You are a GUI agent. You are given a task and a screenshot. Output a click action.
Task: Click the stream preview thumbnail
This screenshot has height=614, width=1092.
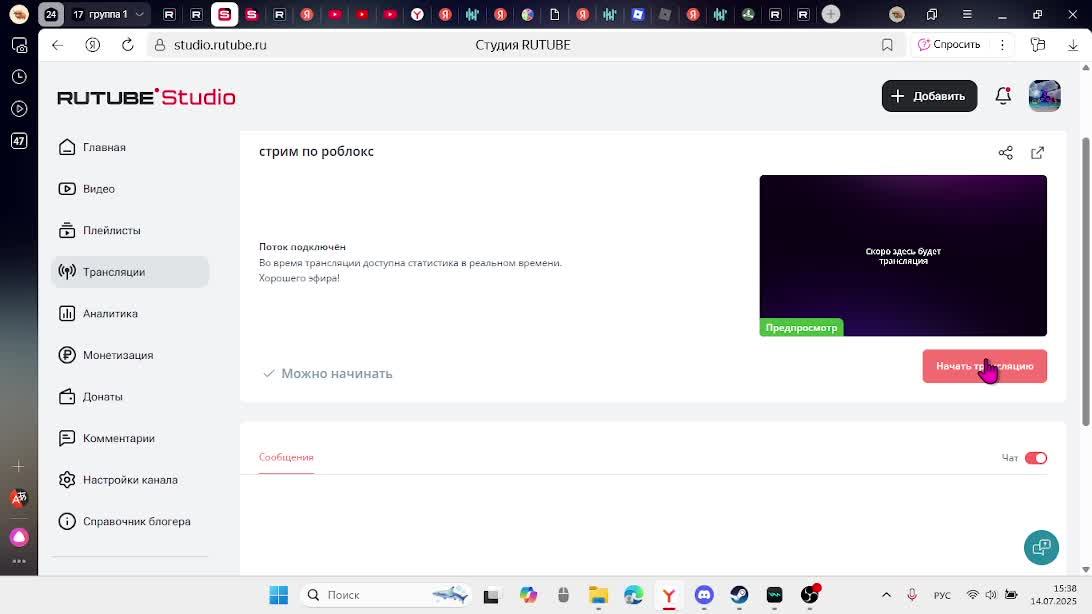click(903, 255)
